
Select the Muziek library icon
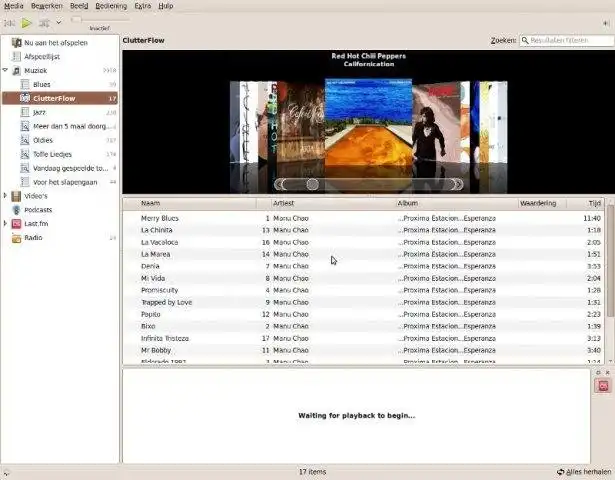(16, 71)
